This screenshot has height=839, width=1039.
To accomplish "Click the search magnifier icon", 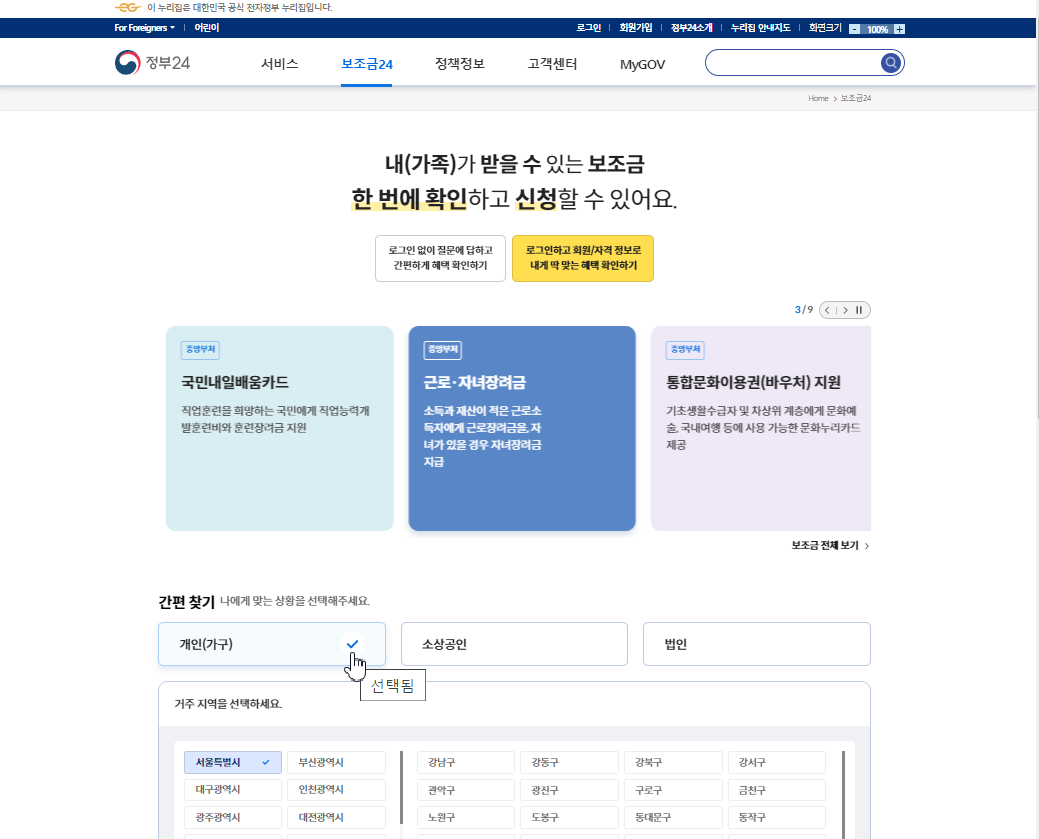I will (x=890, y=62).
